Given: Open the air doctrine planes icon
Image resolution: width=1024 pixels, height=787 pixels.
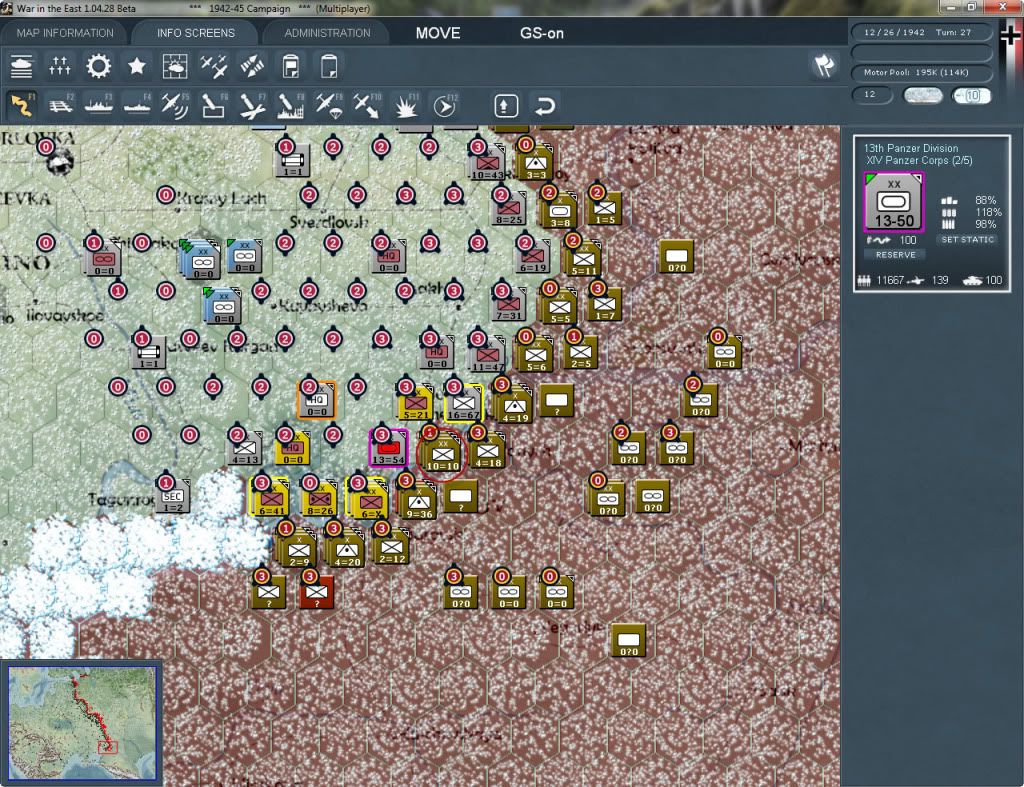Looking at the screenshot, I should coord(214,66).
